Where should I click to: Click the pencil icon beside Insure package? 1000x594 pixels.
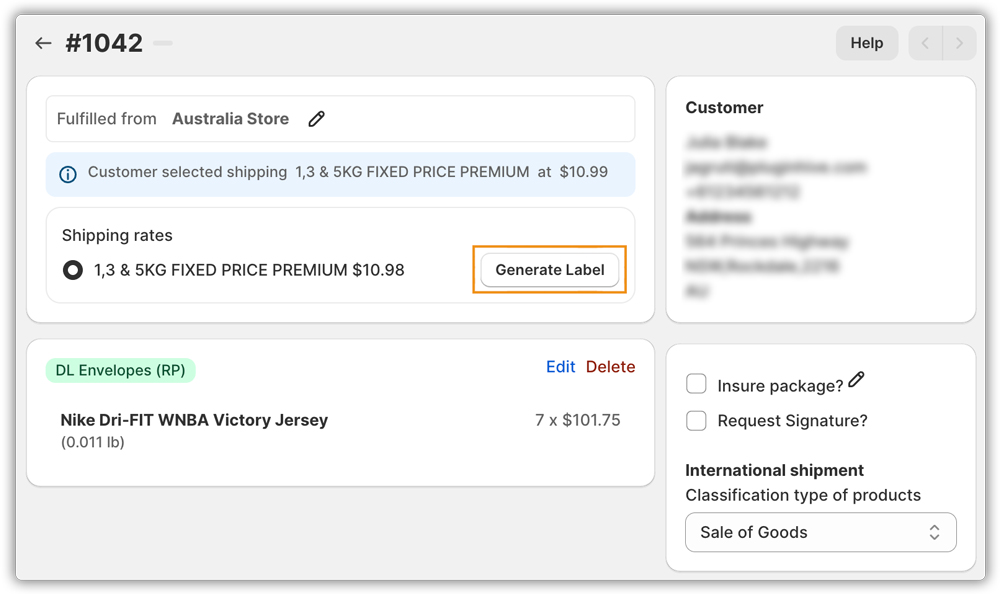(856, 380)
